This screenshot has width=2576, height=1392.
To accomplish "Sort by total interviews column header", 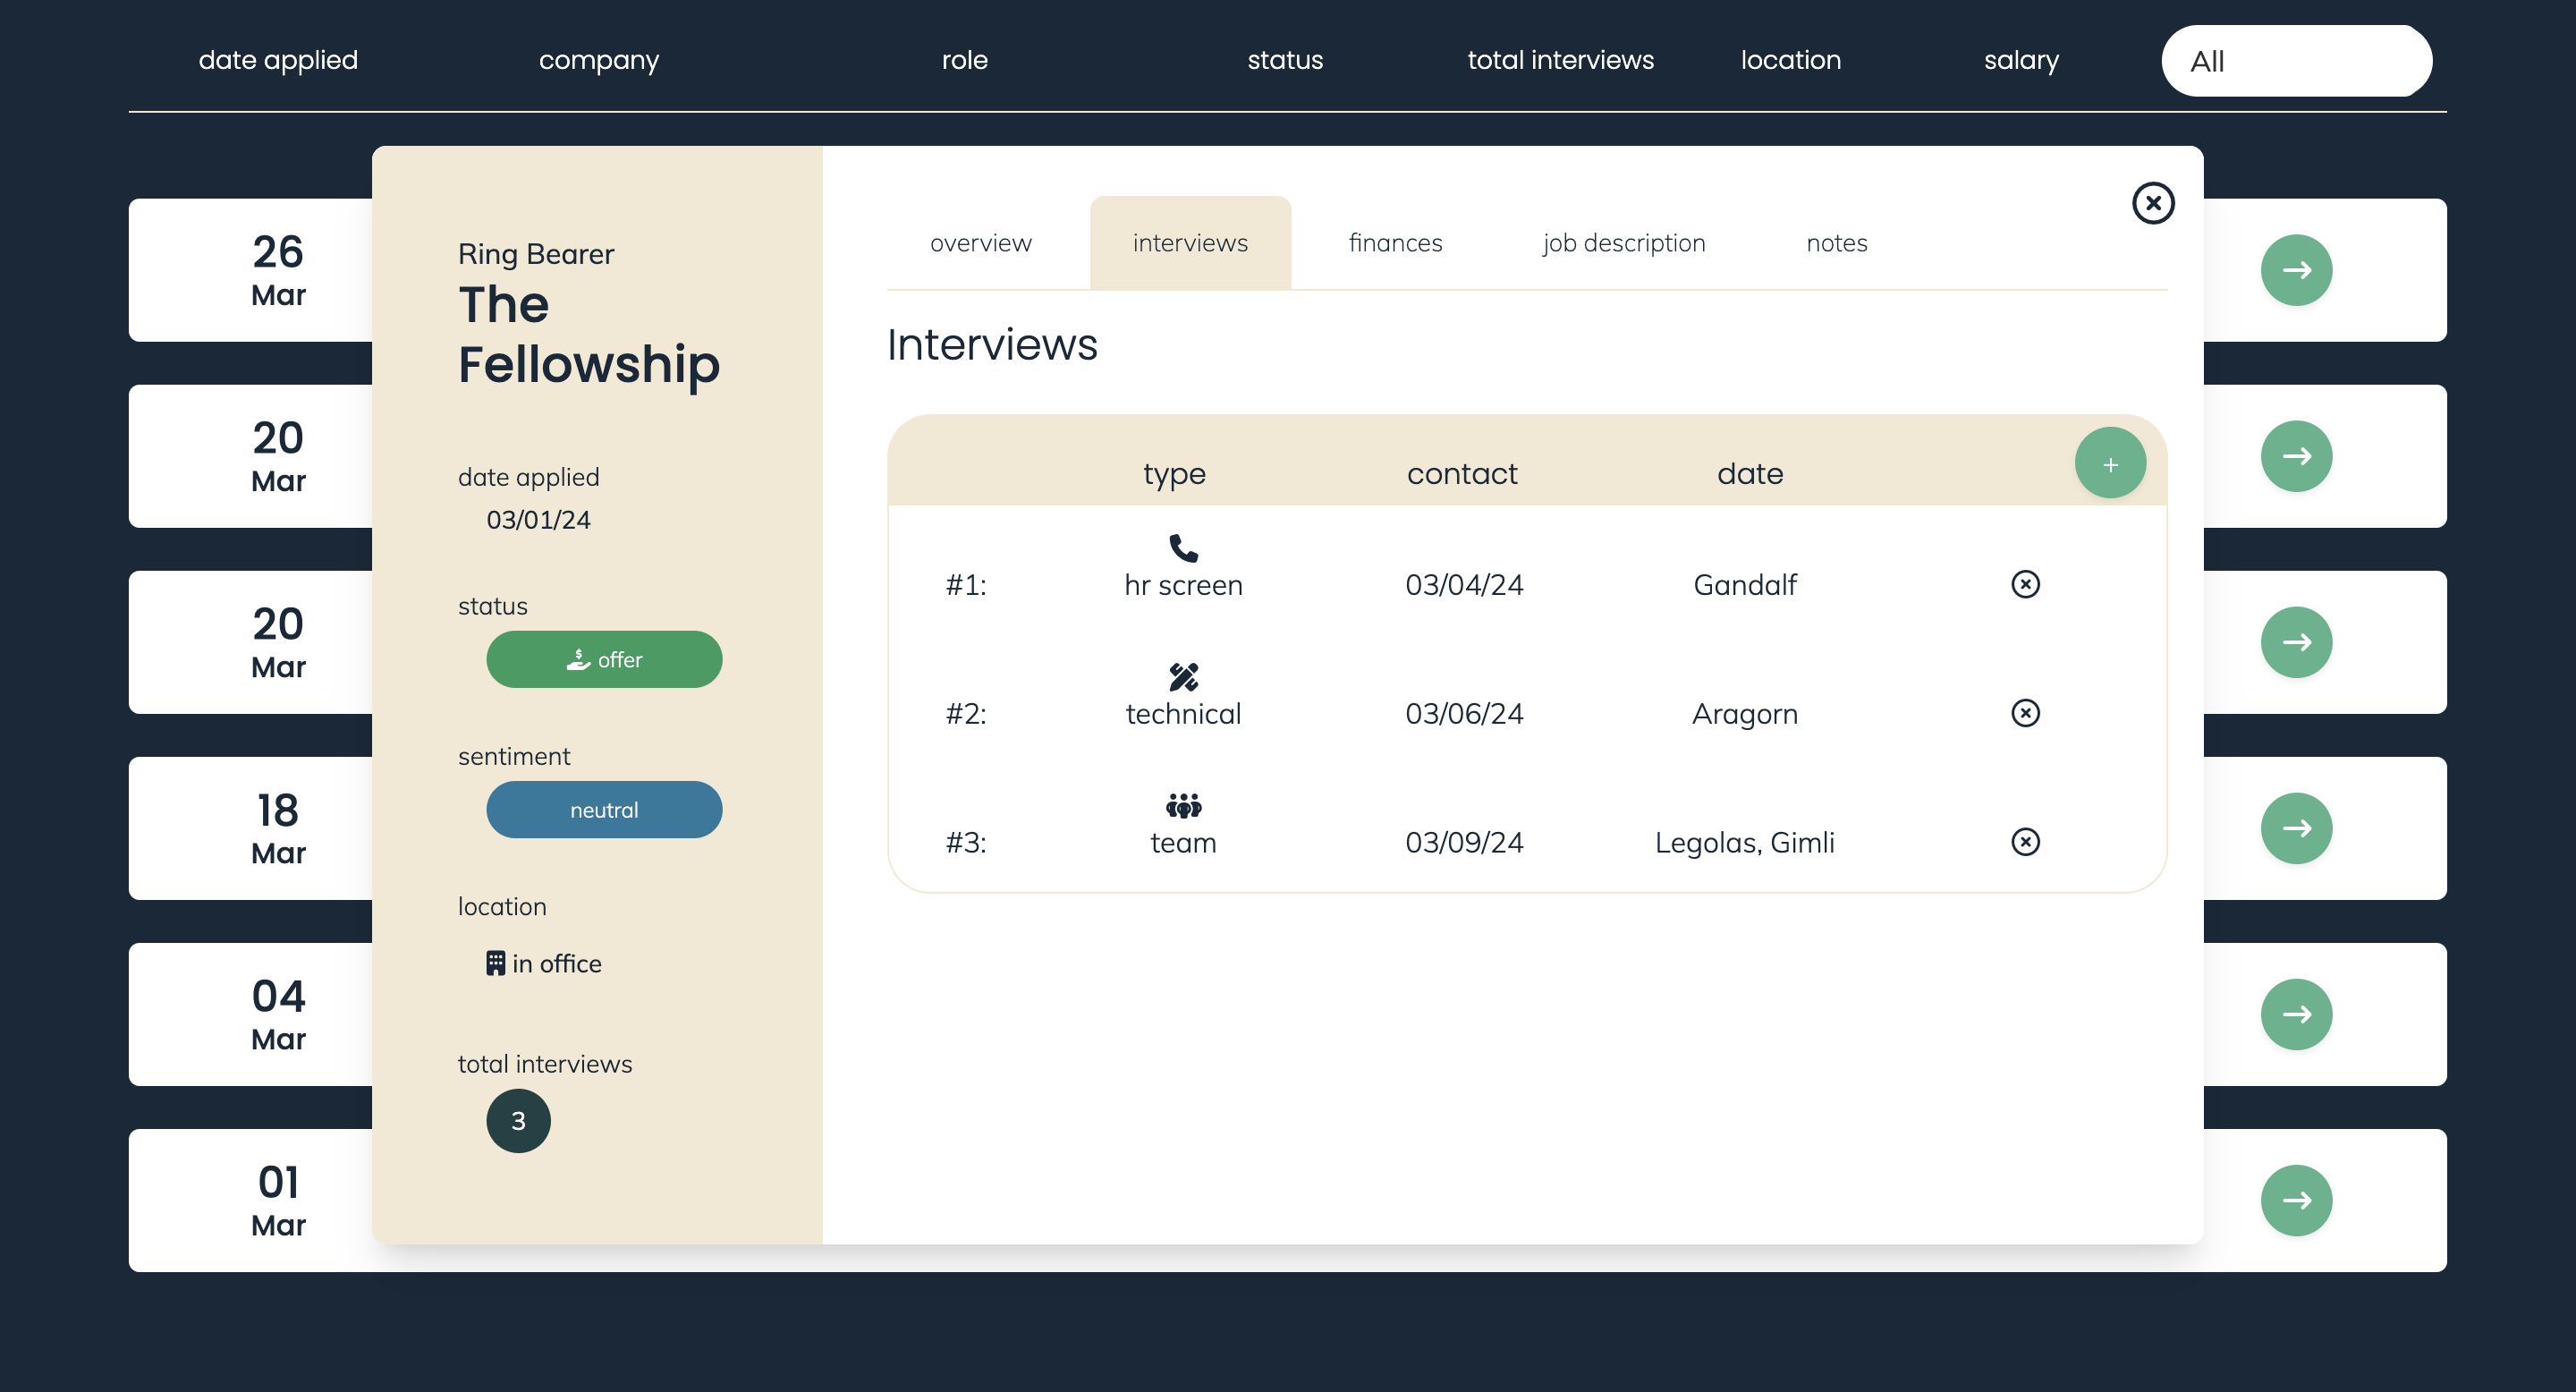I will 1560,60.
